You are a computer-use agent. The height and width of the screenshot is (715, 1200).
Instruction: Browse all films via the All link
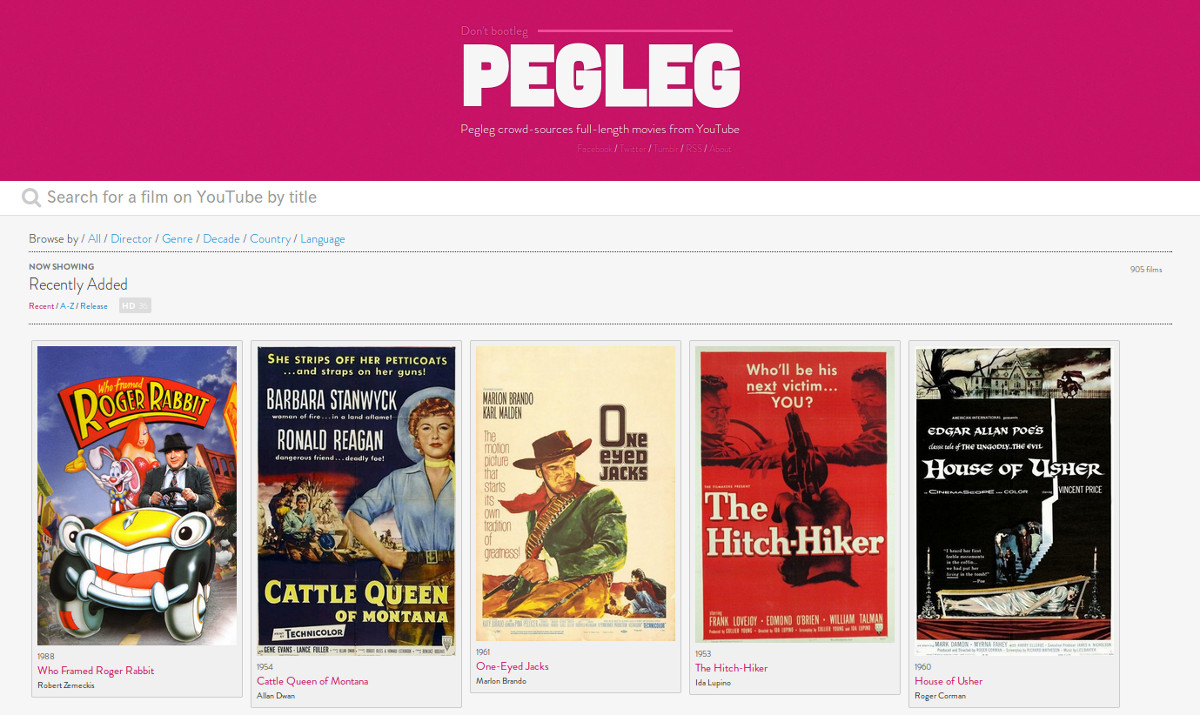click(94, 239)
